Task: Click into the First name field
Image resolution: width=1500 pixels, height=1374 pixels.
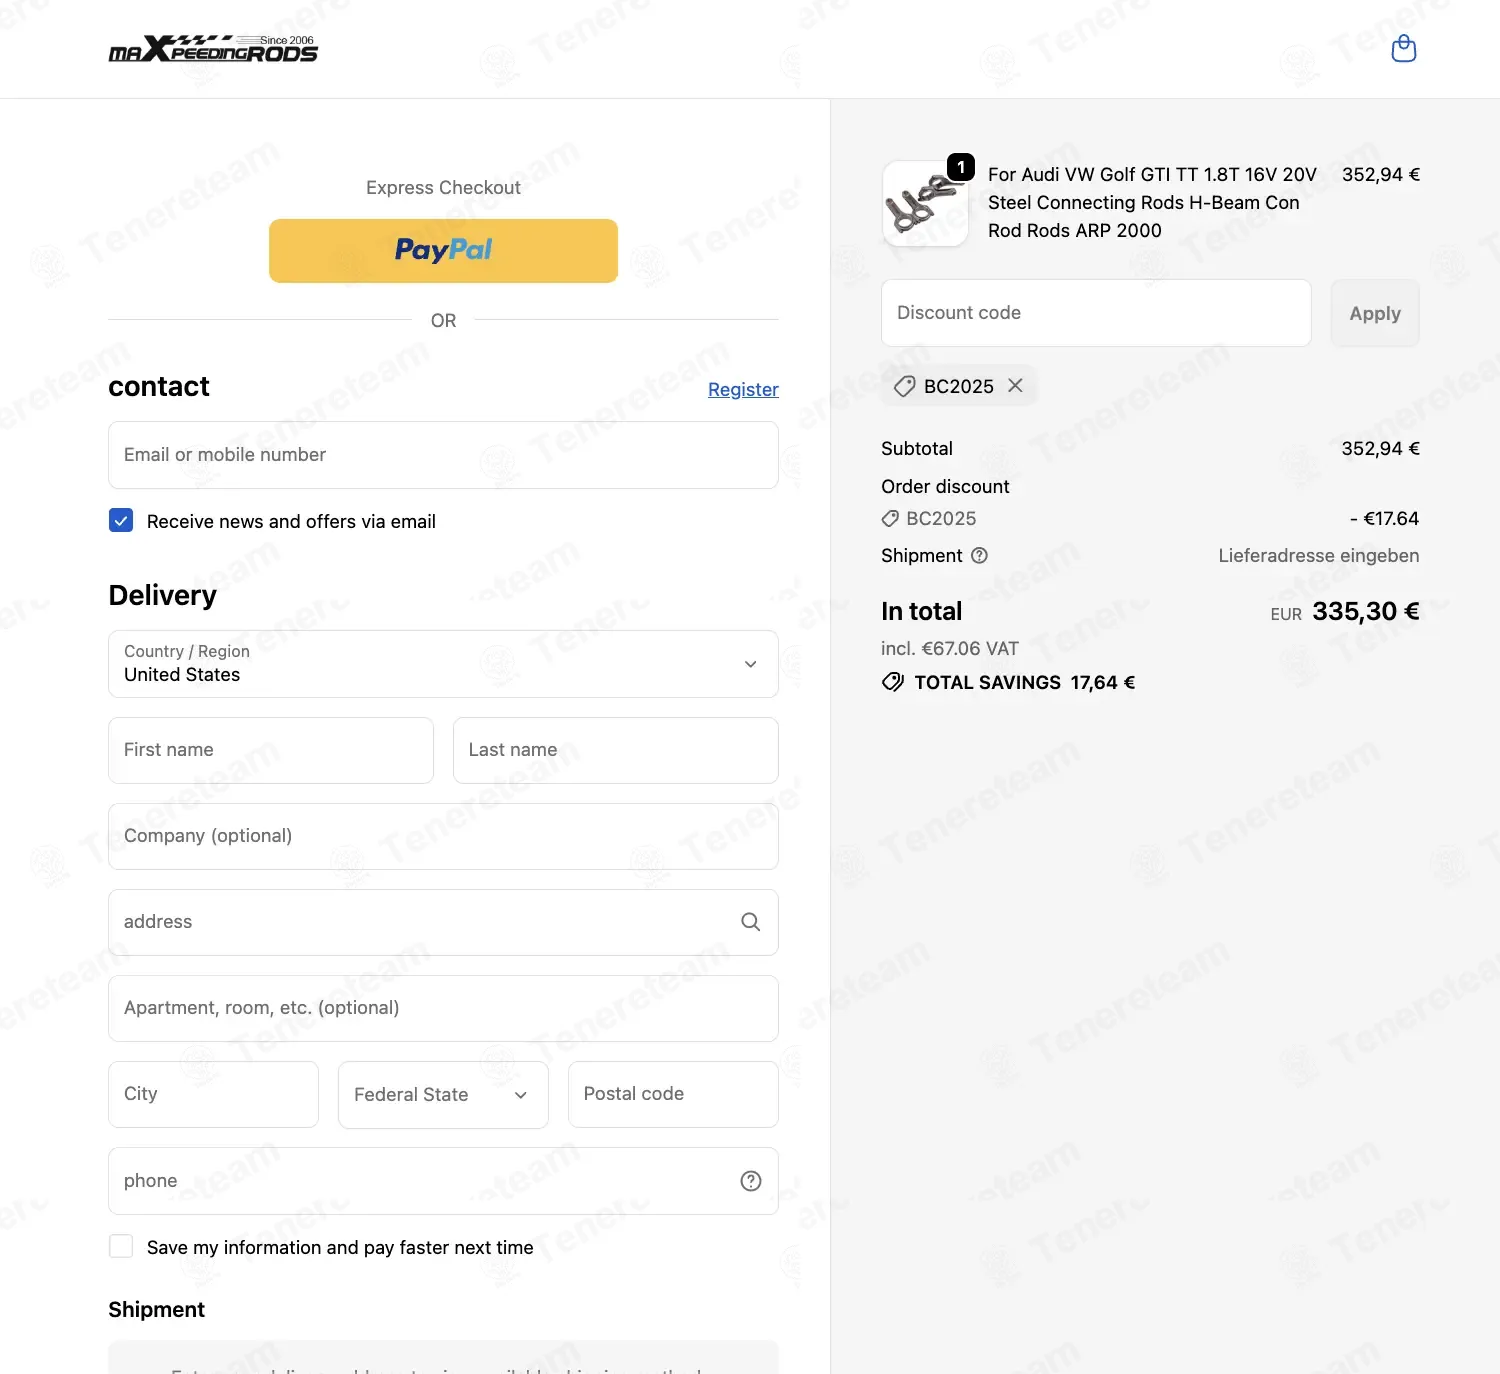Action: (271, 750)
